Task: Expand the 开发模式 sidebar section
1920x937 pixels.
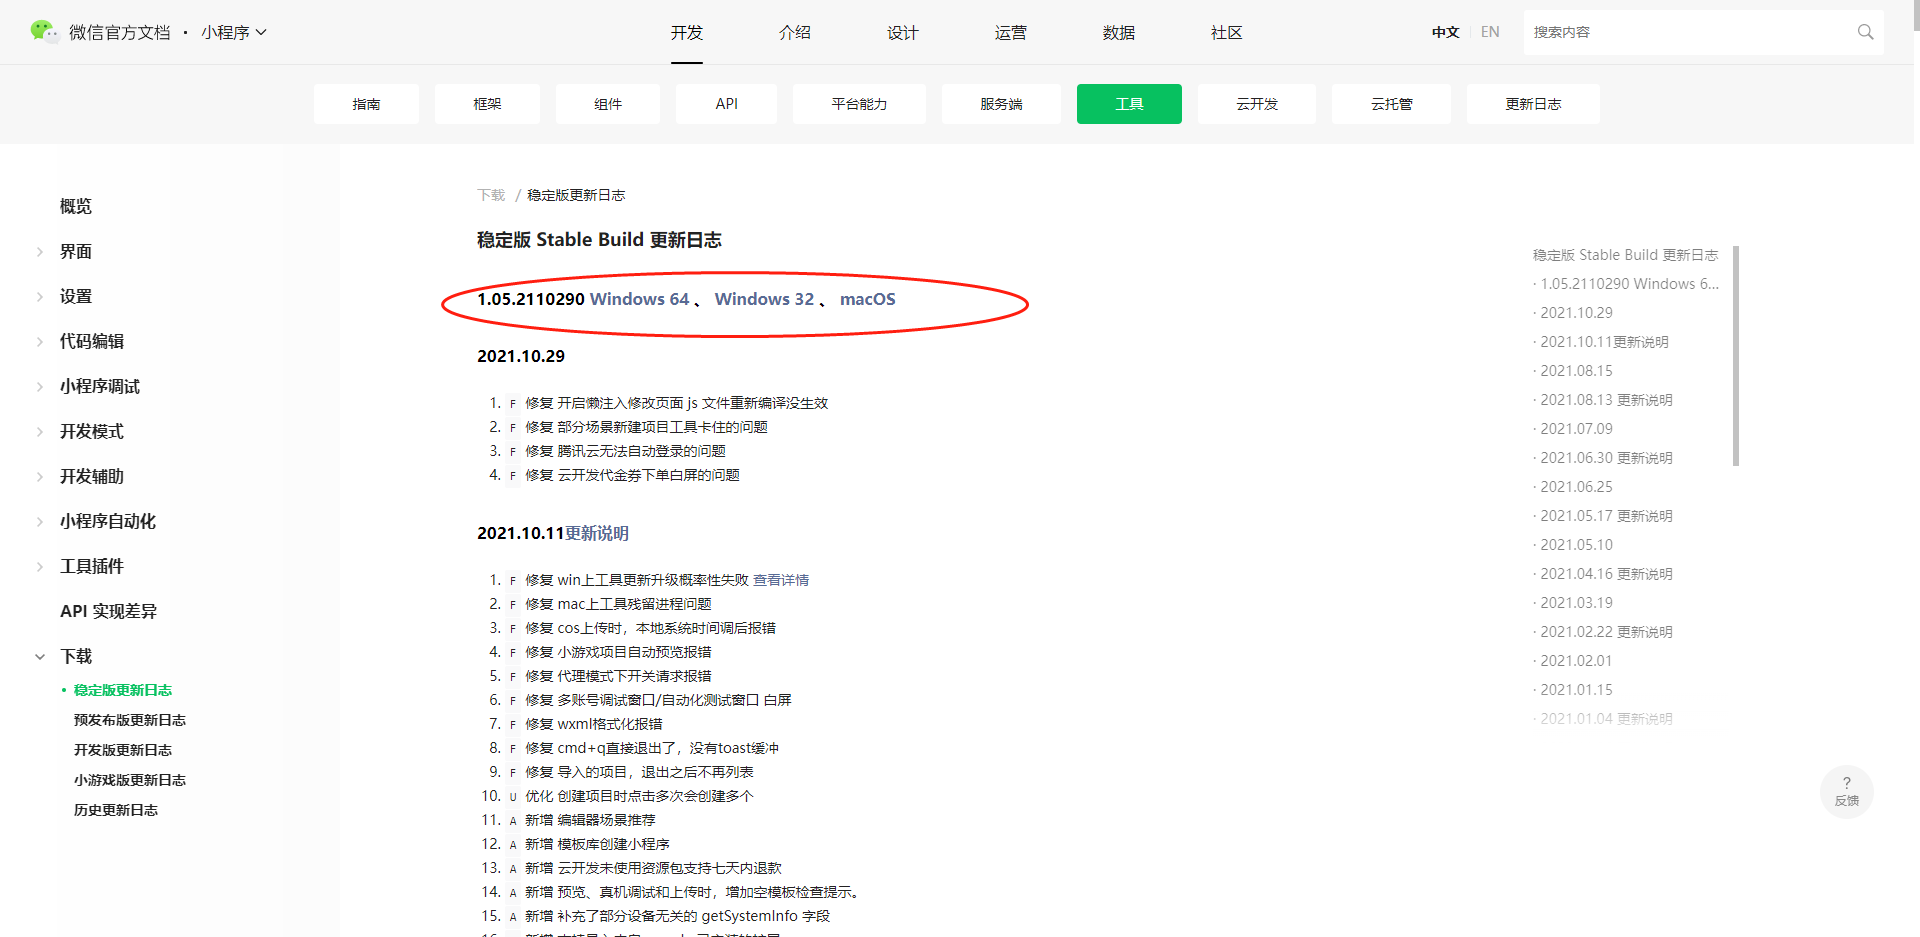Action: click(x=40, y=432)
